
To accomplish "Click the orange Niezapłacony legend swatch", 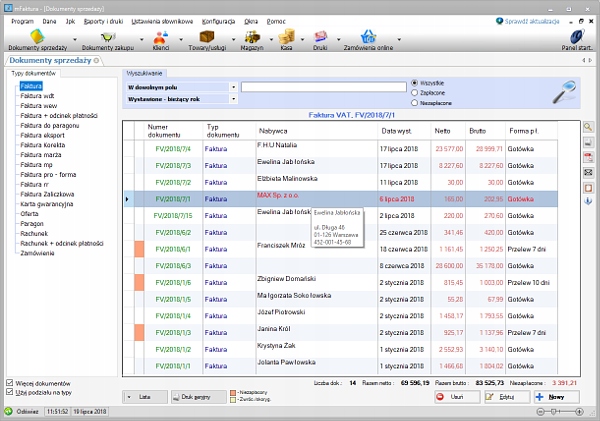I will point(233,393).
